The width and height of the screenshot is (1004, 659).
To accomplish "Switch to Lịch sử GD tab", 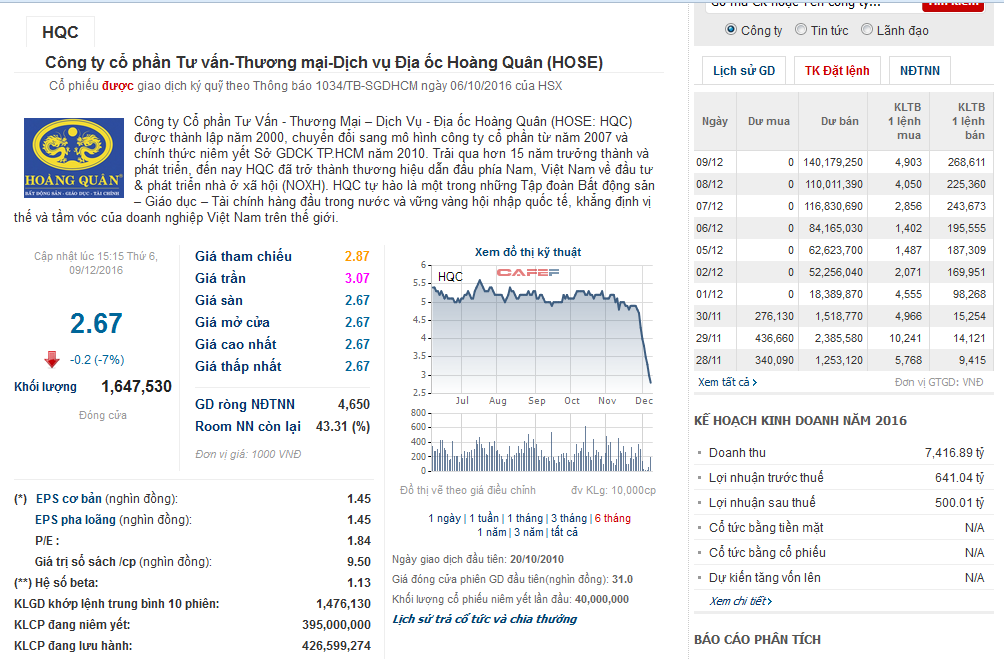I will click(744, 70).
